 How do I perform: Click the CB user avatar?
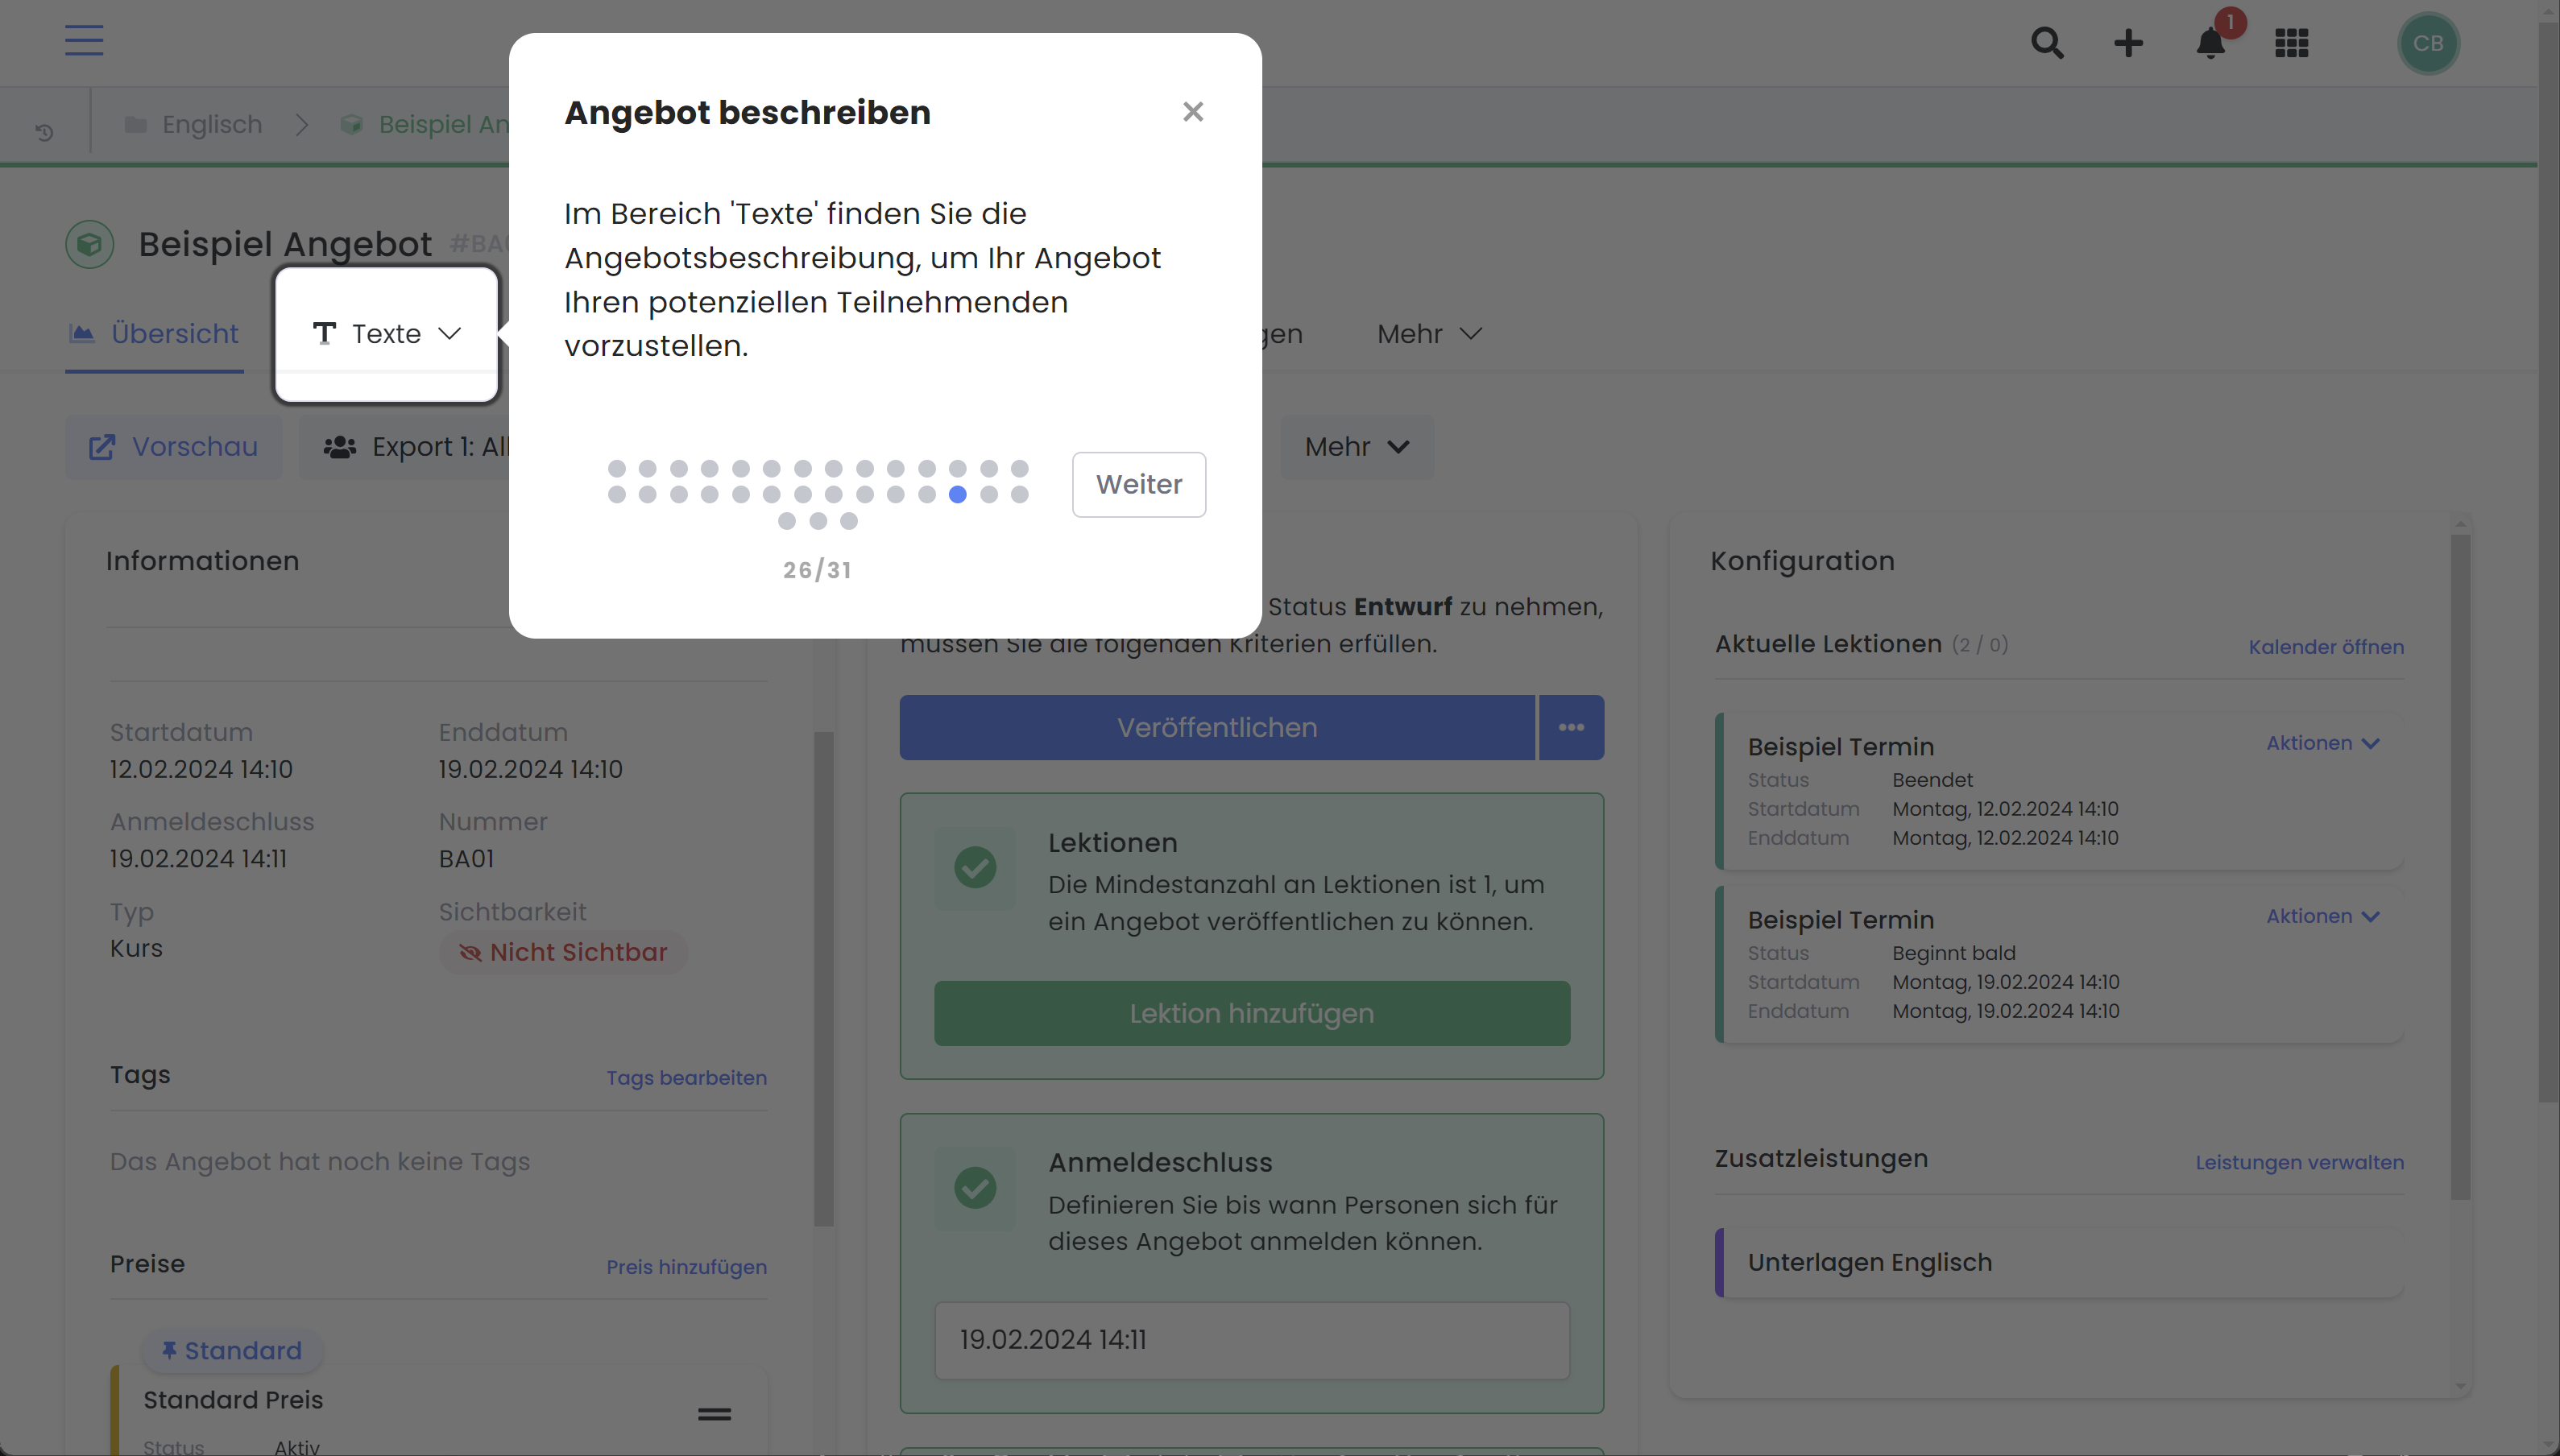(2428, 43)
